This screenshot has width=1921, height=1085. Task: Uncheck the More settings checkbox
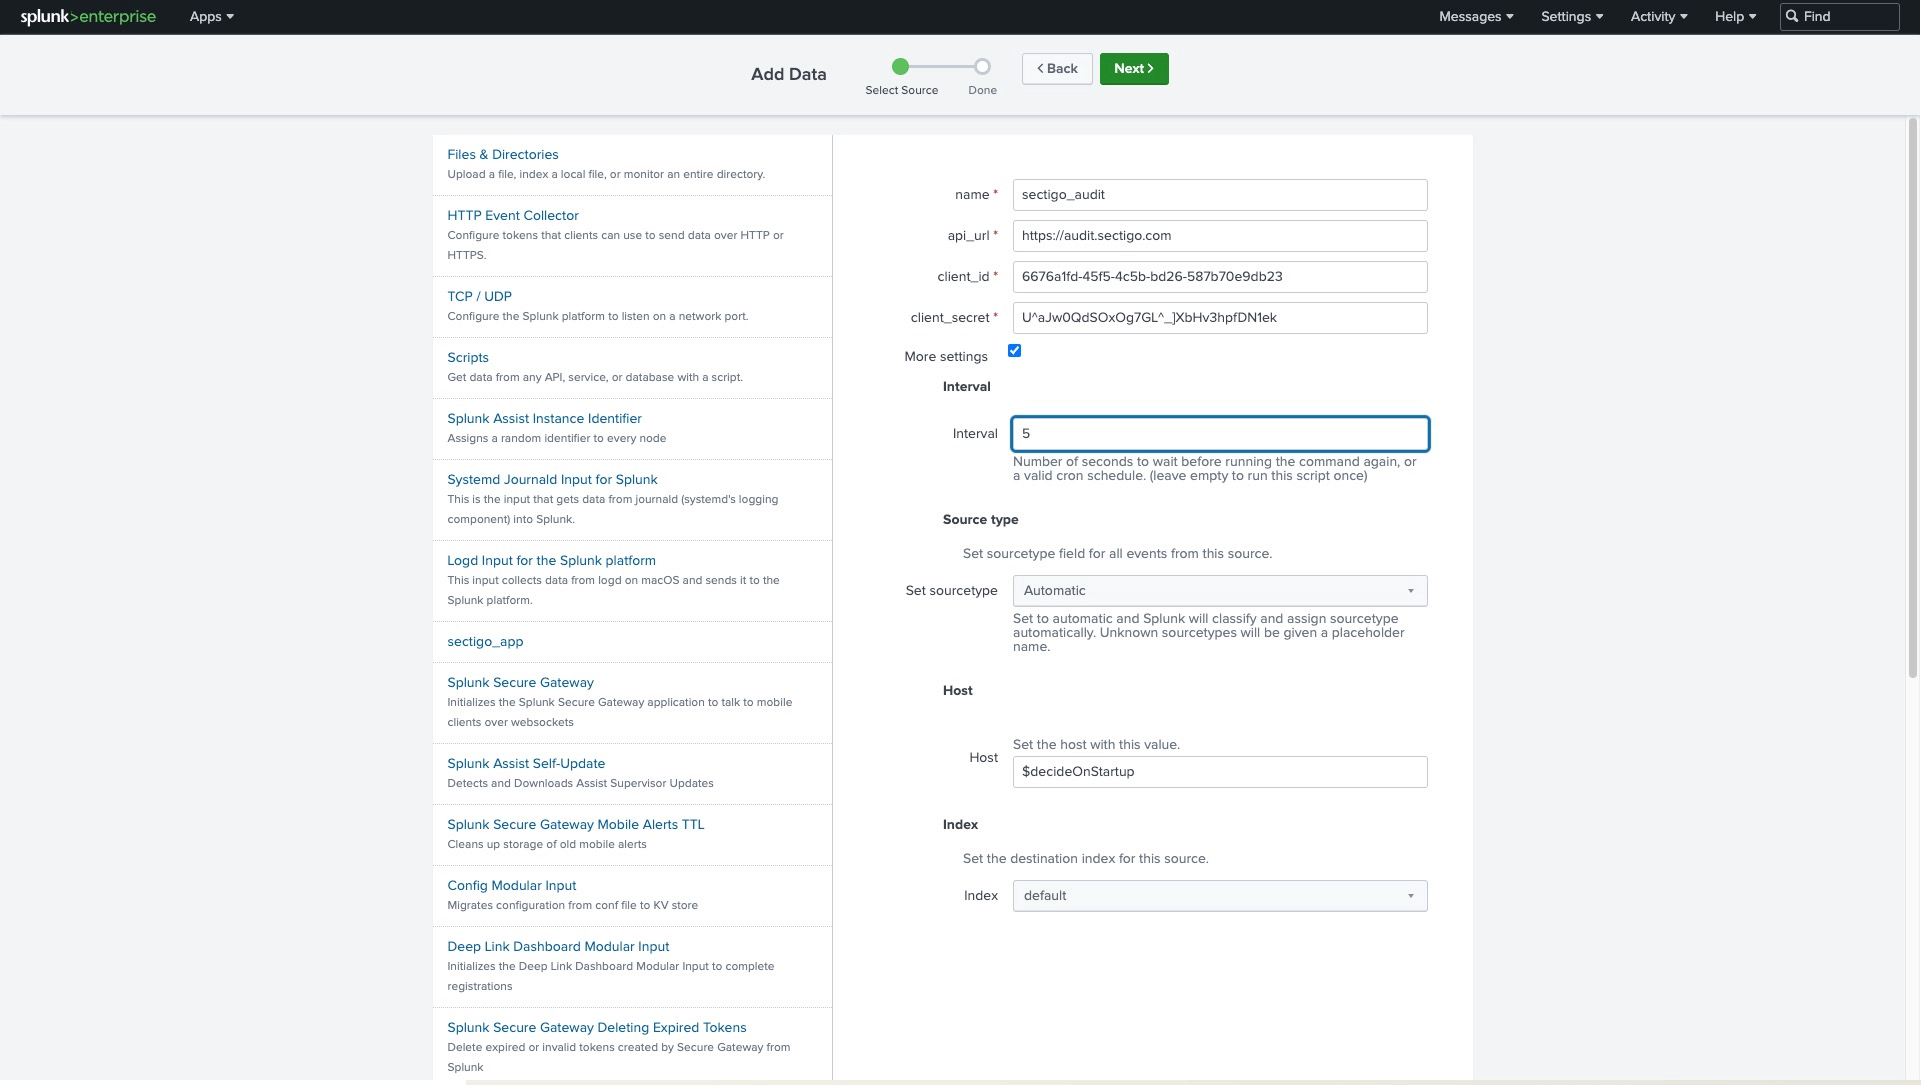click(x=1014, y=351)
